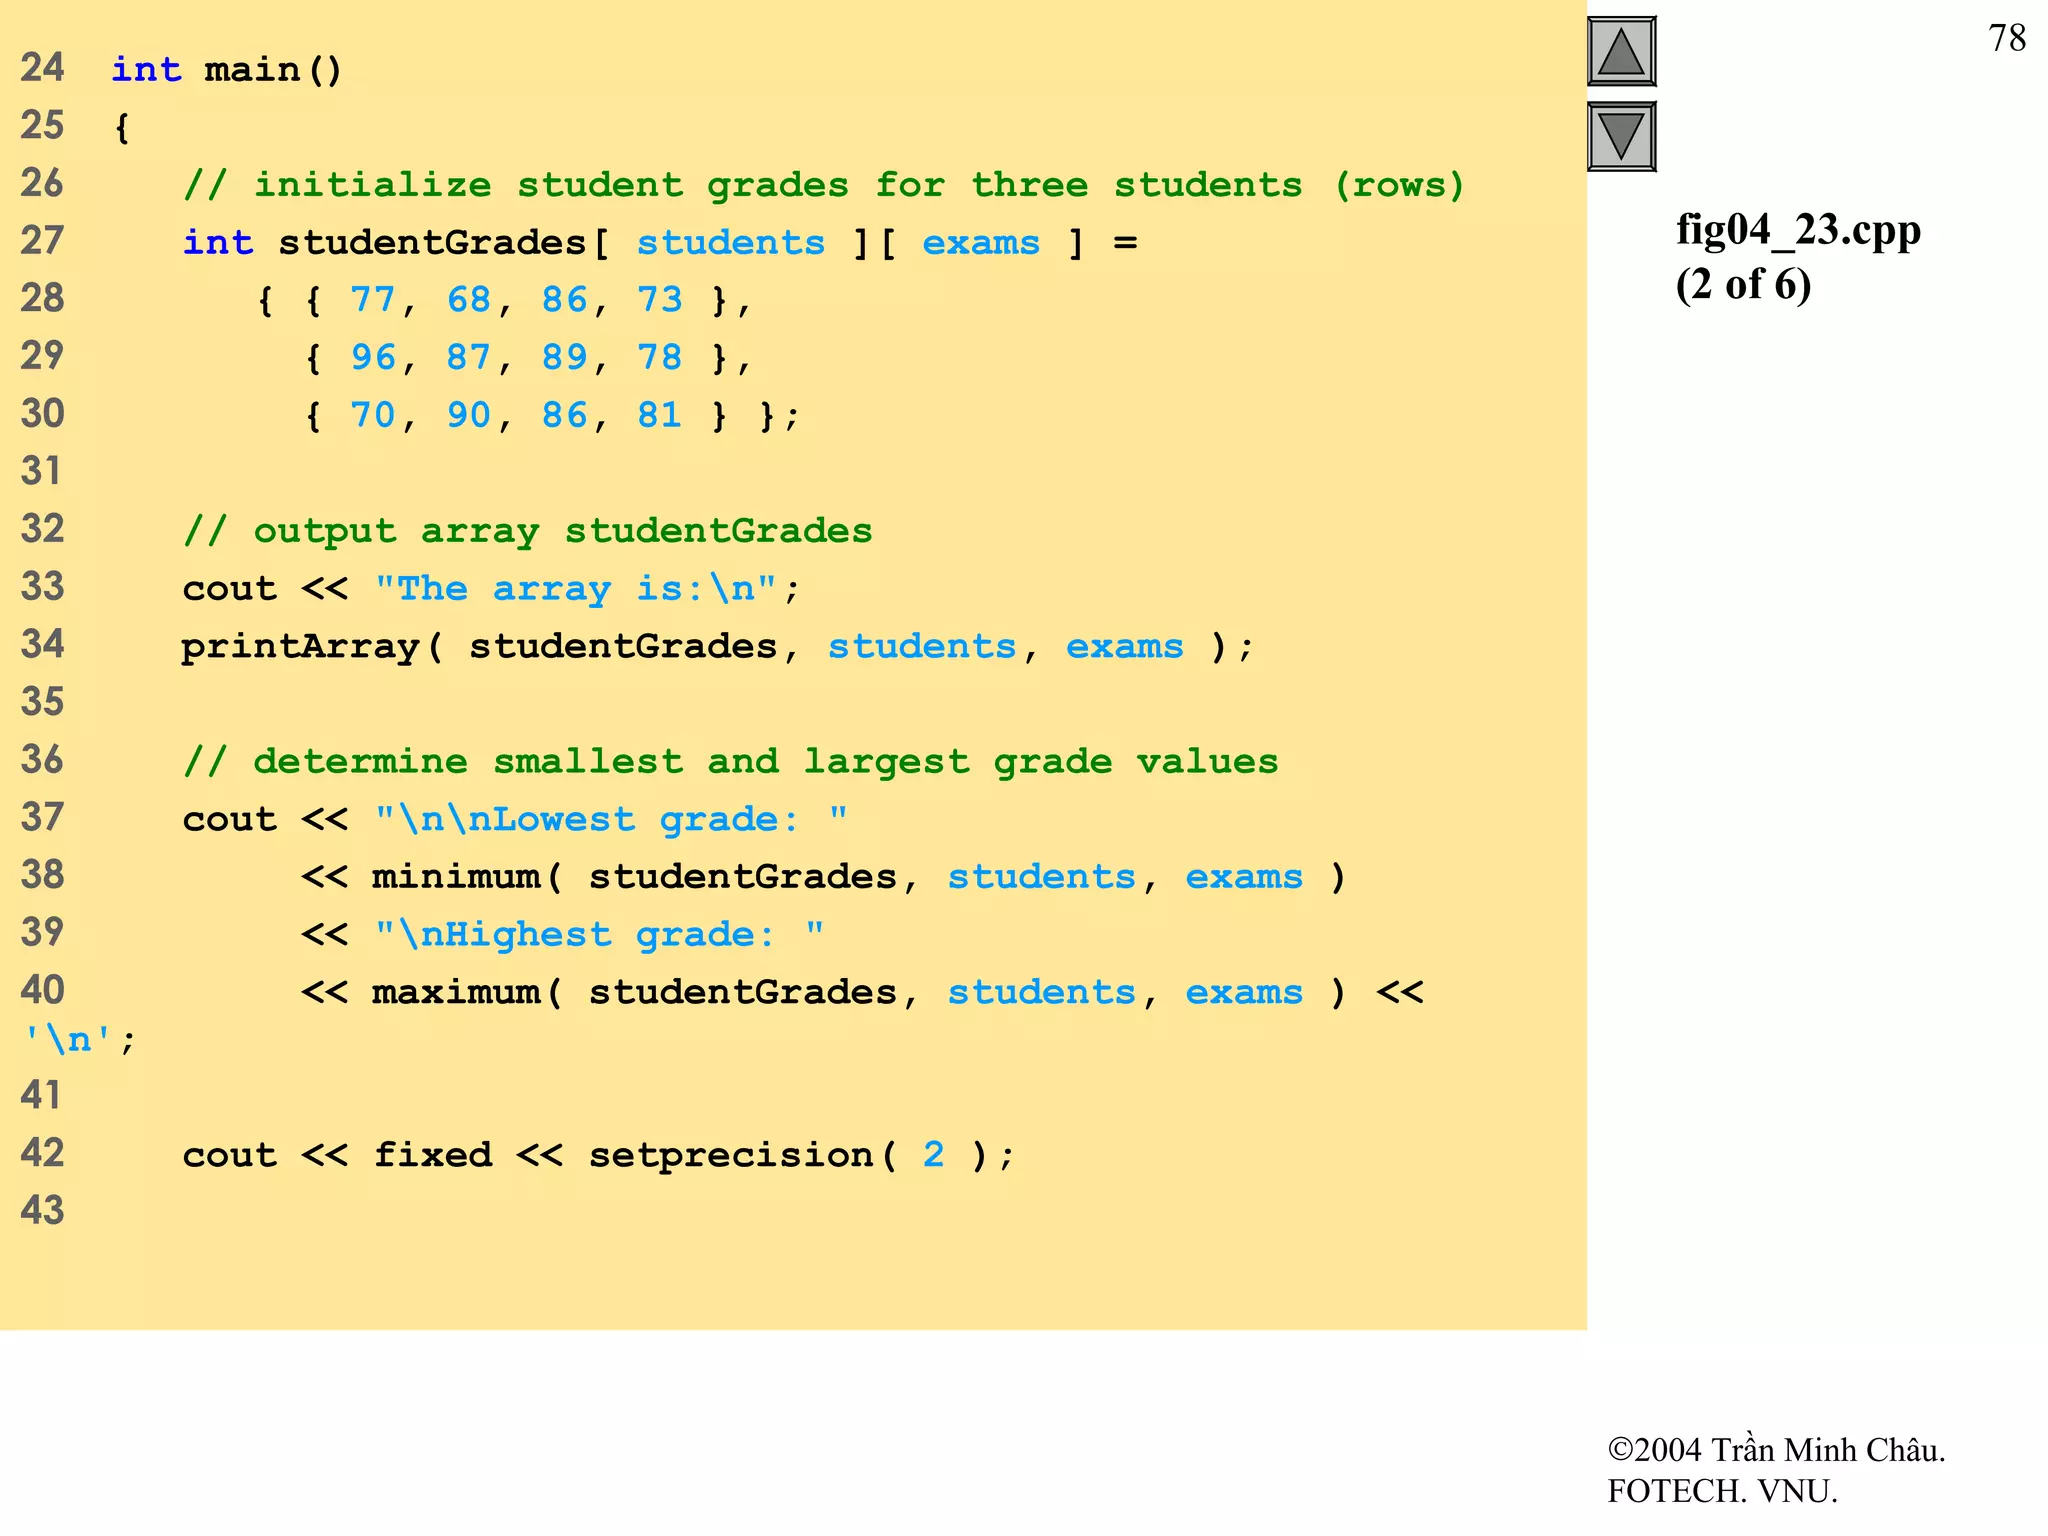Click the opening brace on line 25
This screenshot has width=2048, height=1536.
point(121,128)
